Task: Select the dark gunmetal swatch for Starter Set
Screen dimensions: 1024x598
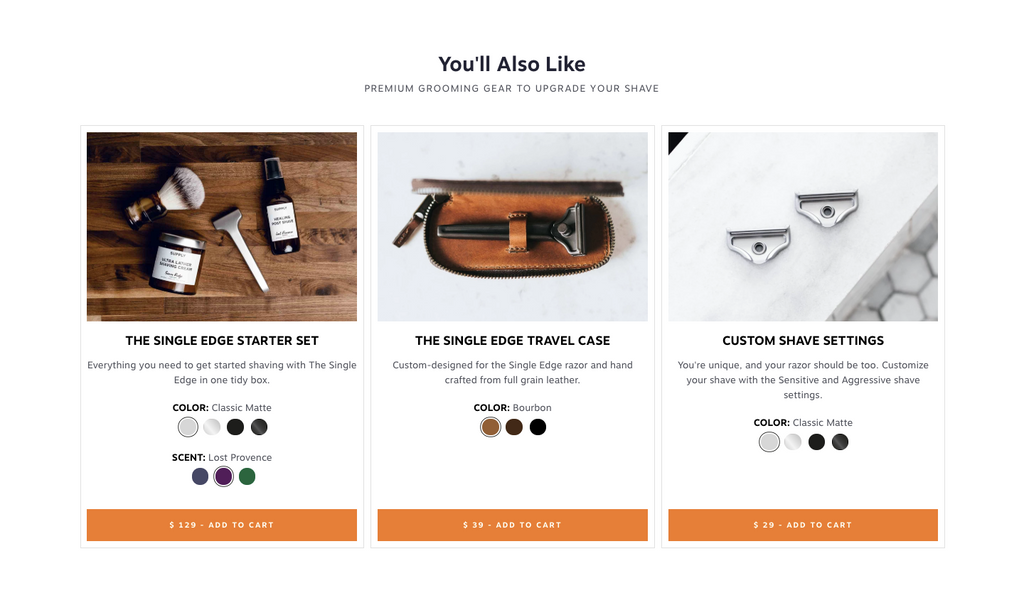Action: pyautogui.click(x=259, y=427)
